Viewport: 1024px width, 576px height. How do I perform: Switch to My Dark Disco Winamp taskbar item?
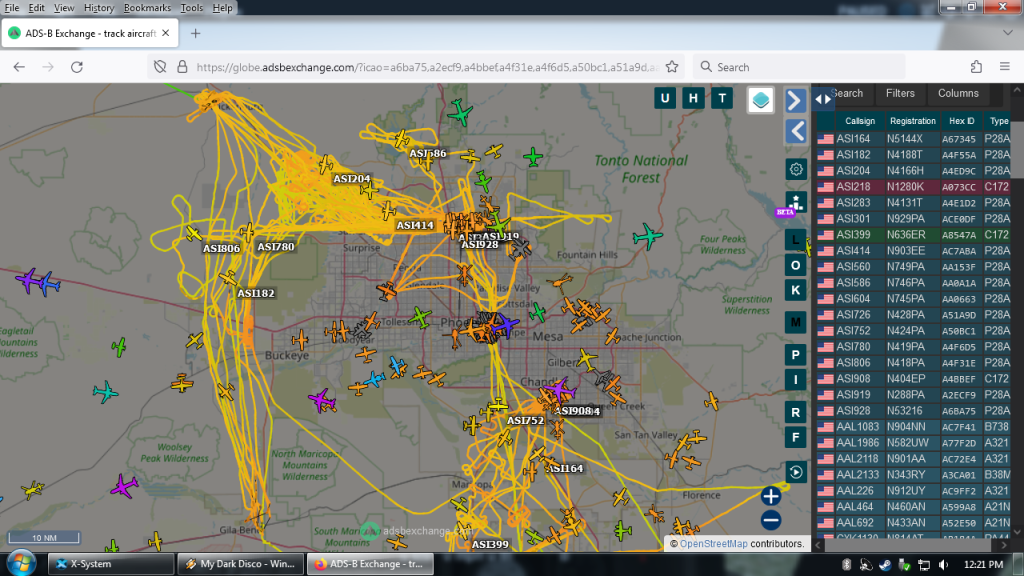pos(240,564)
